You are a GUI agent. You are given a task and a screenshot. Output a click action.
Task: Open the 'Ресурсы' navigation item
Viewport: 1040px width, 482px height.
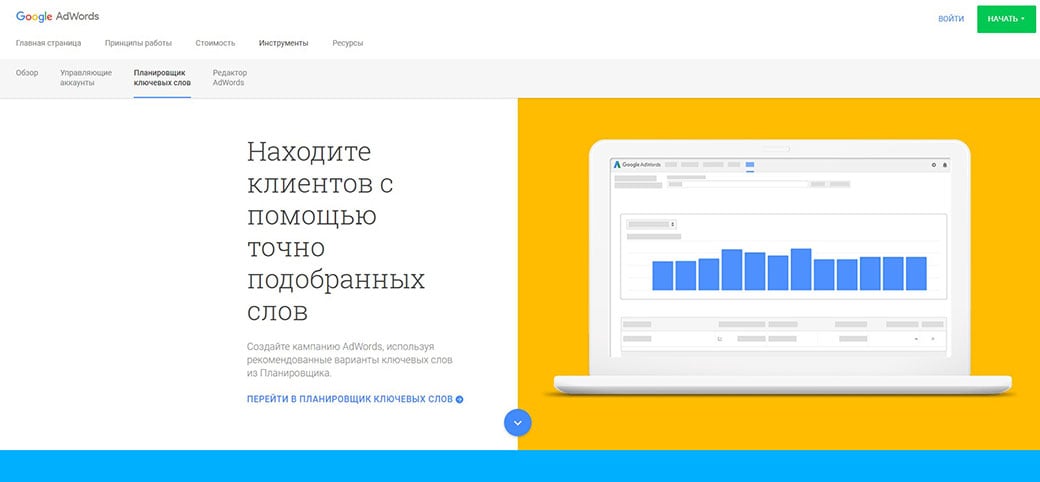pos(347,43)
